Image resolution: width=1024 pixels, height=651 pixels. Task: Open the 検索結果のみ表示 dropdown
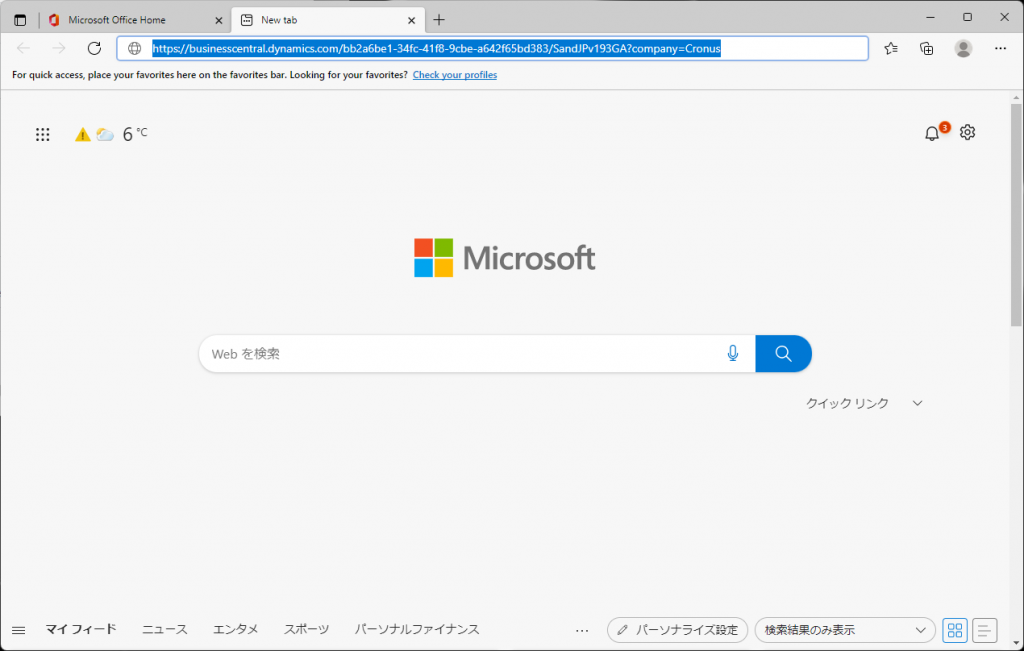[845, 630]
